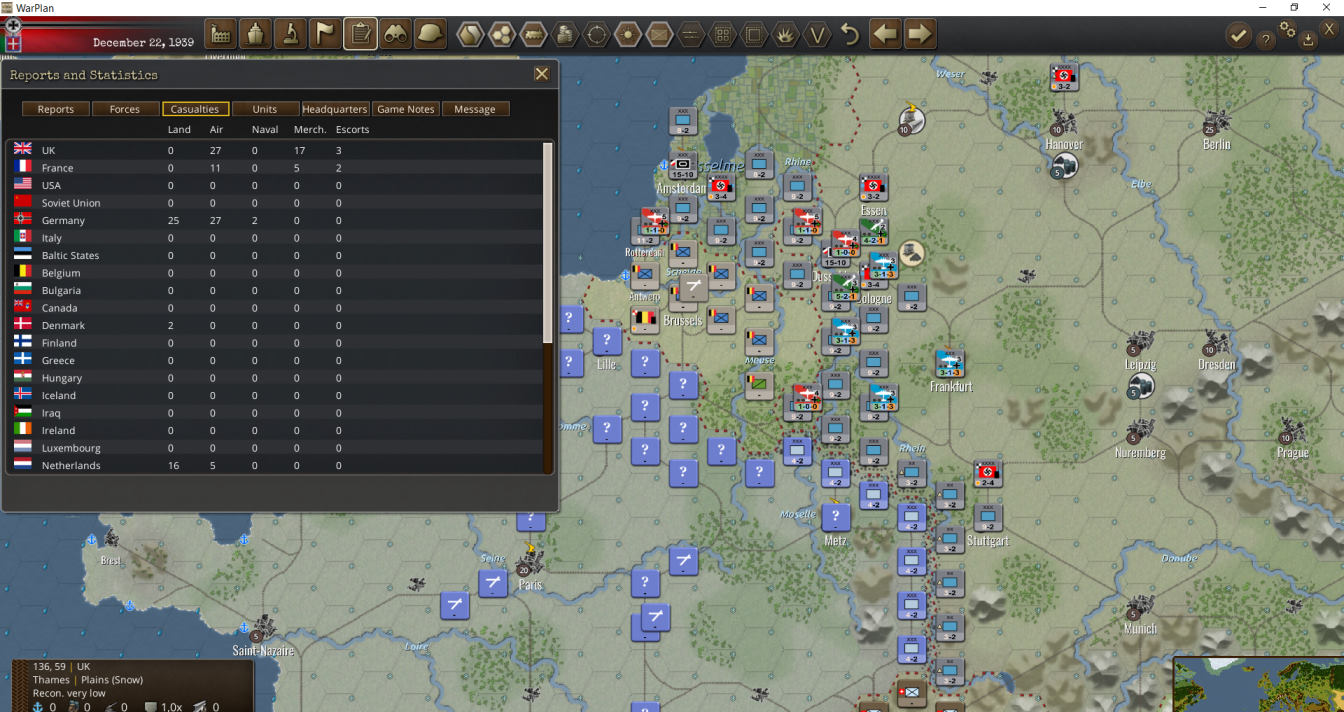The width and height of the screenshot is (1344, 712).
Task: Open the research microscope icon
Action: pyautogui.click(x=291, y=34)
